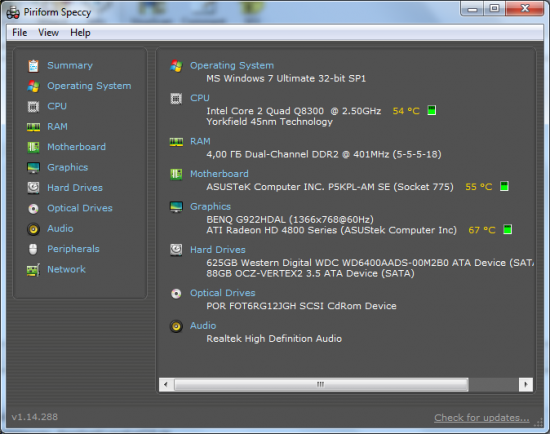The width and height of the screenshot is (550, 434).
Task: Select Audio label in the sidebar
Action: click(x=60, y=229)
